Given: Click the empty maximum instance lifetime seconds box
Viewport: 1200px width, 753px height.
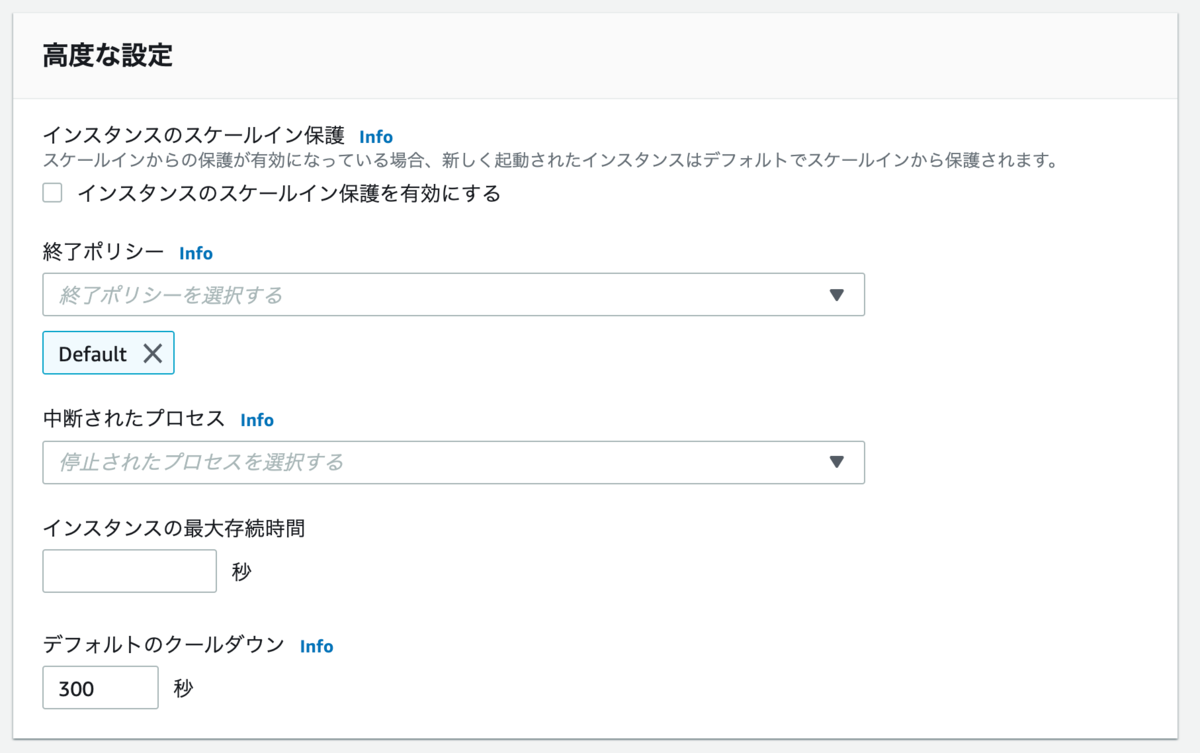Looking at the screenshot, I should pyautogui.click(x=129, y=570).
